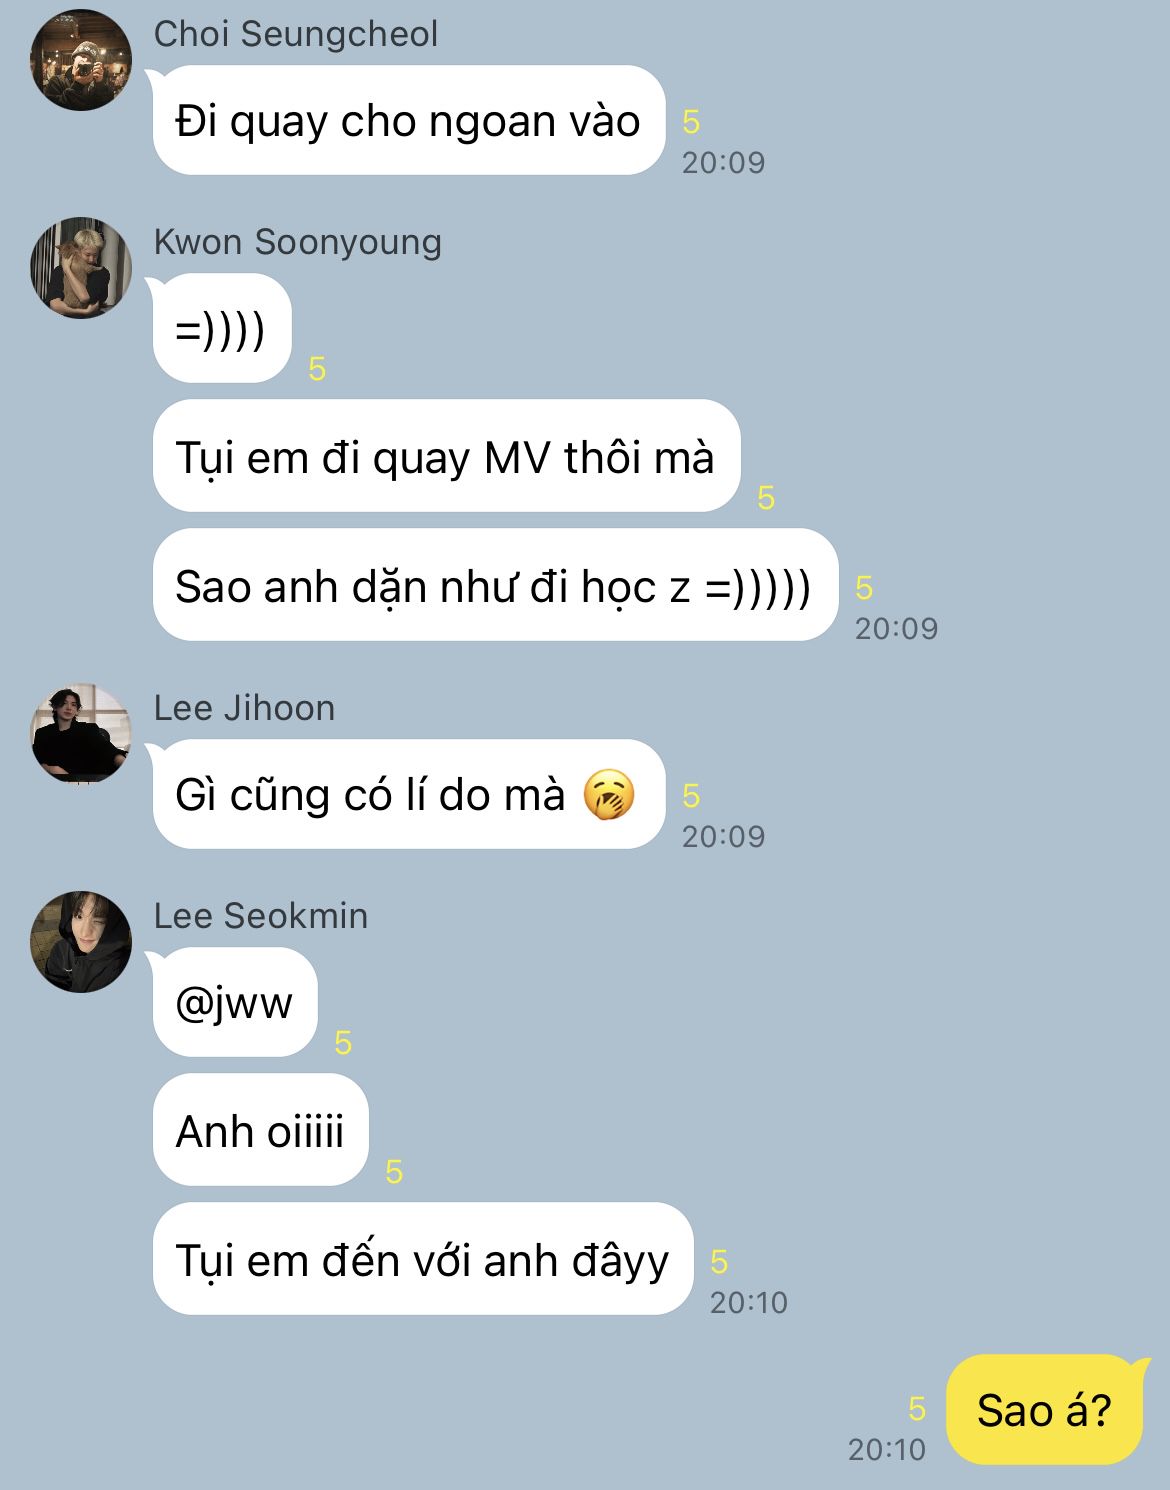Tap "Tụi em đến với anh đâyy" bubble
The height and width of the screenshot is (1490, 1170).
click(x=422, y=1260)
